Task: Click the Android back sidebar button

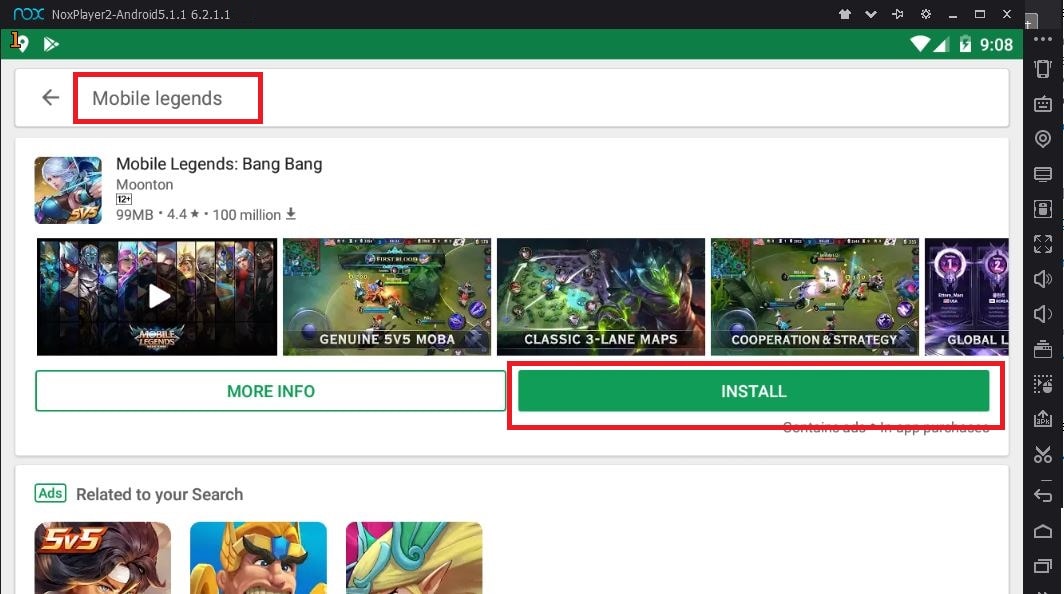Action: [x=1043, y=495]
